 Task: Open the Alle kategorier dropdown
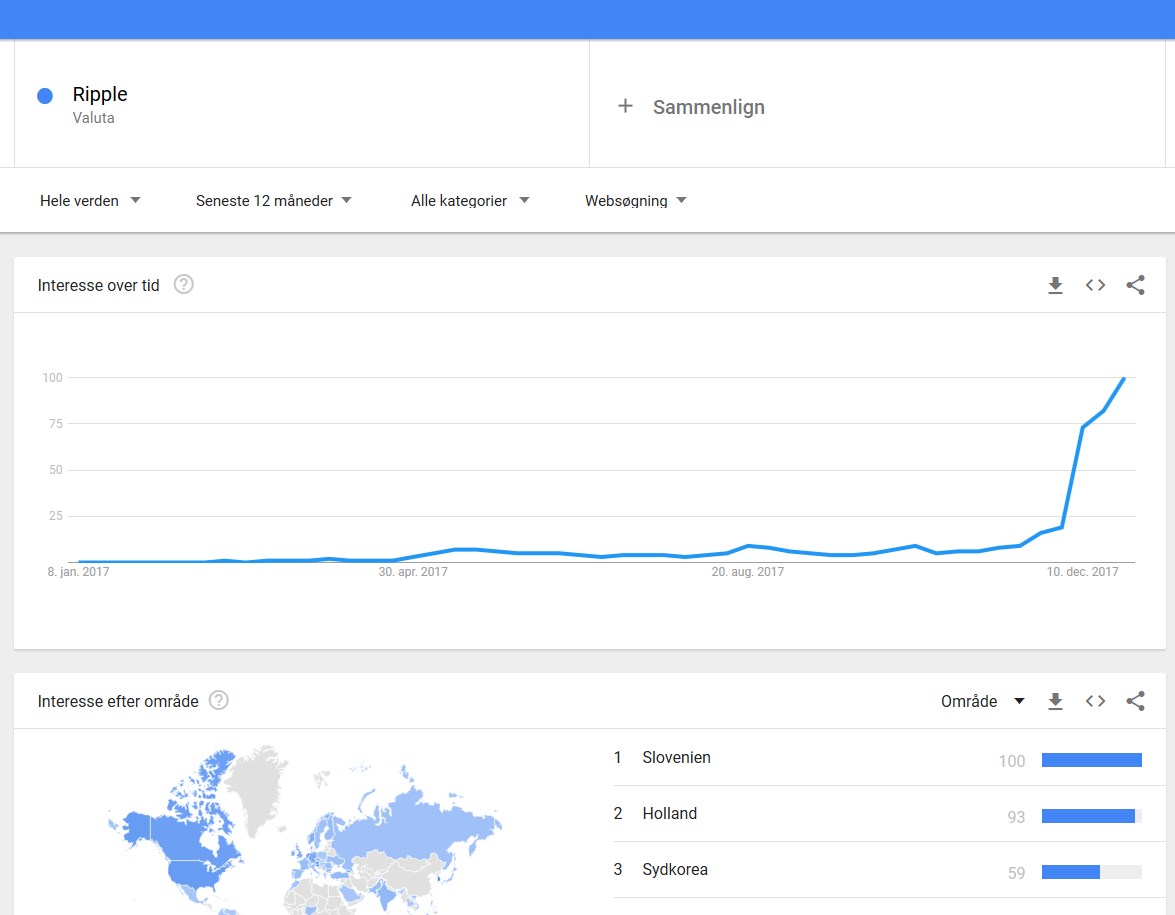470,201
